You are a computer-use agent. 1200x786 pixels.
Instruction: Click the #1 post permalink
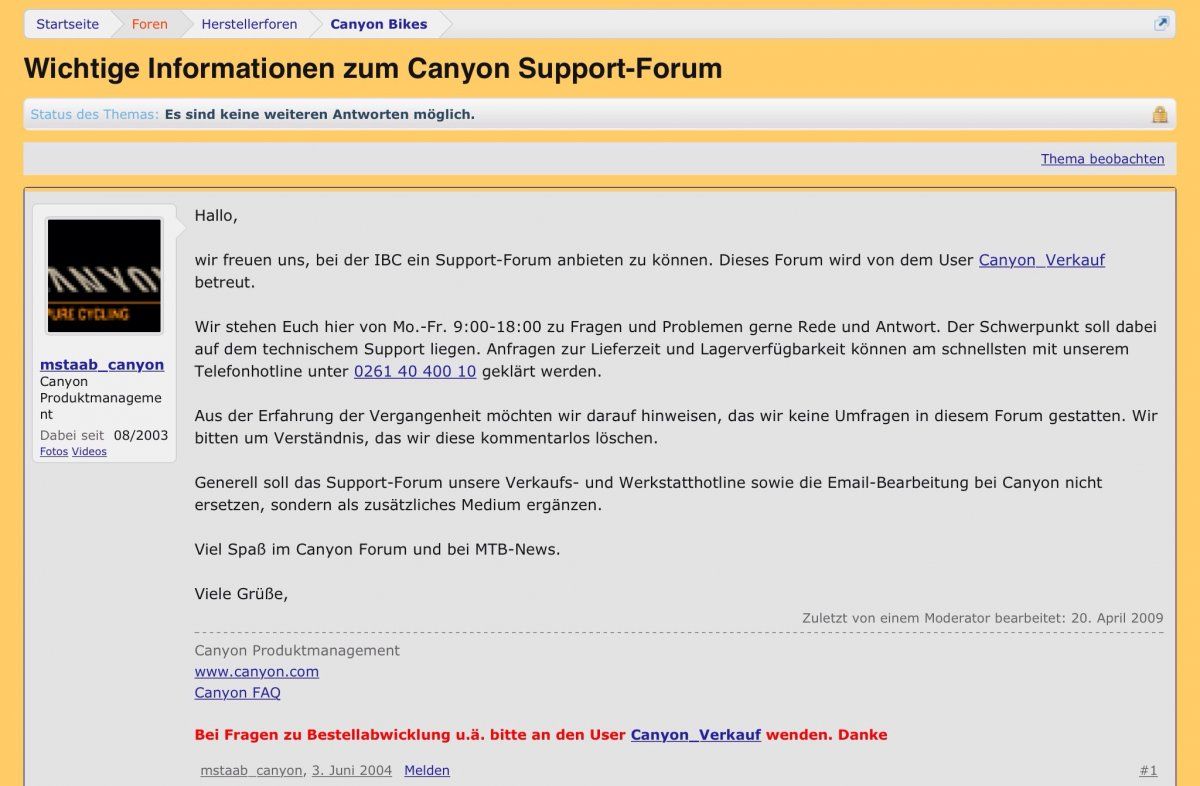coord(1148,771)
